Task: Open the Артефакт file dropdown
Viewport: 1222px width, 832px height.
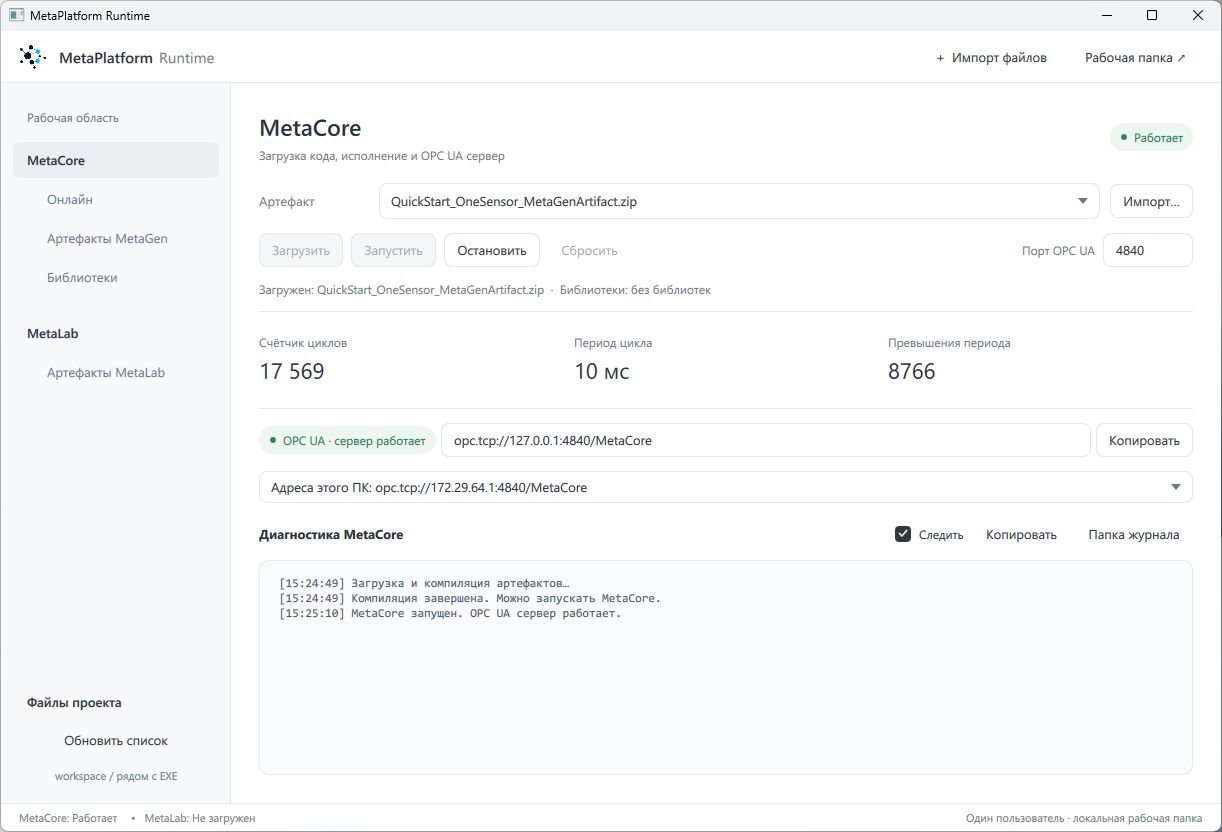Action: 739,201
